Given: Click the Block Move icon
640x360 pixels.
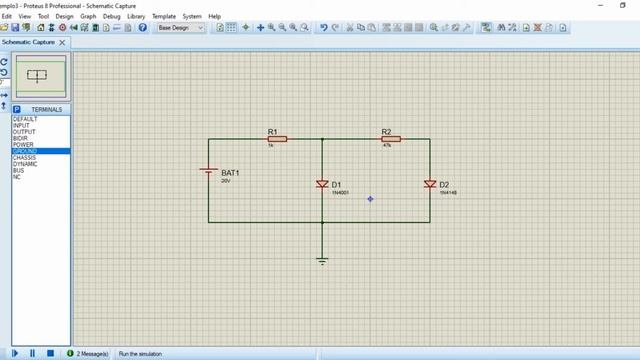Looking at the screenshot, I should click(x=397, y=27).
